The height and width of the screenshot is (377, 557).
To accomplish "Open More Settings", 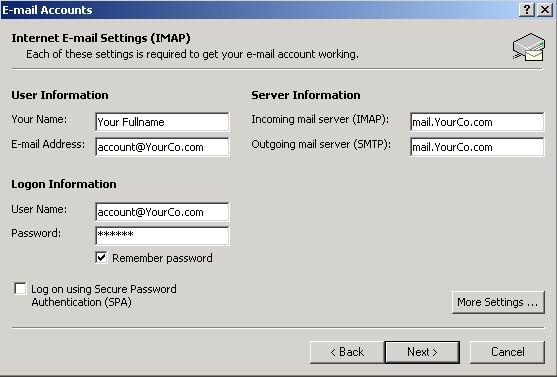I will 498,302.
